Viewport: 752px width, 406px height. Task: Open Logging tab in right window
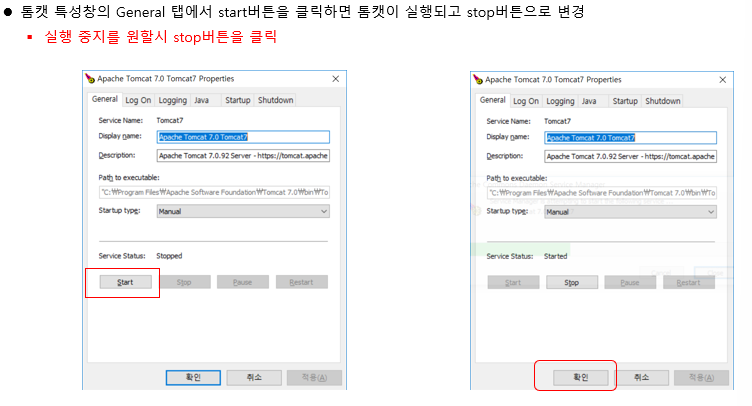click(560, 101)
